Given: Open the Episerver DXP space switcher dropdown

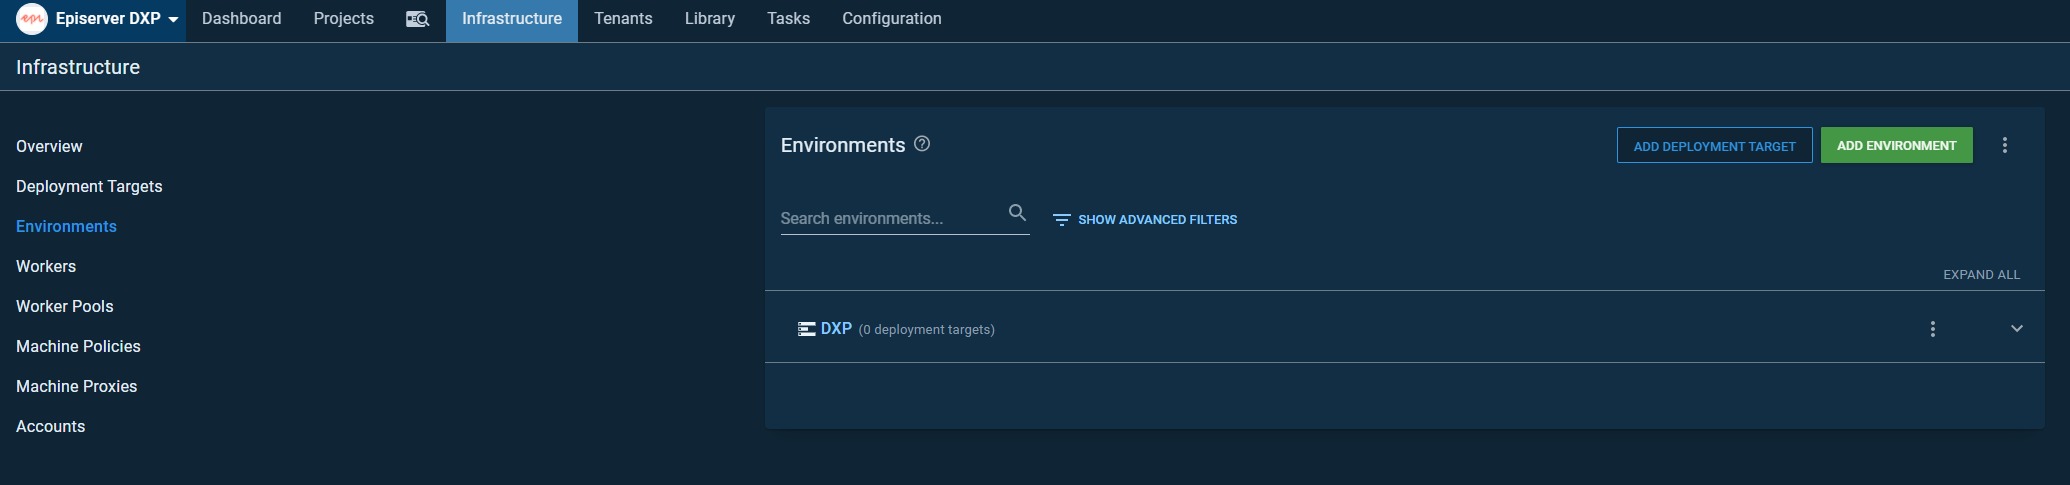Looking at the screenshot, I should click(173, 20).
